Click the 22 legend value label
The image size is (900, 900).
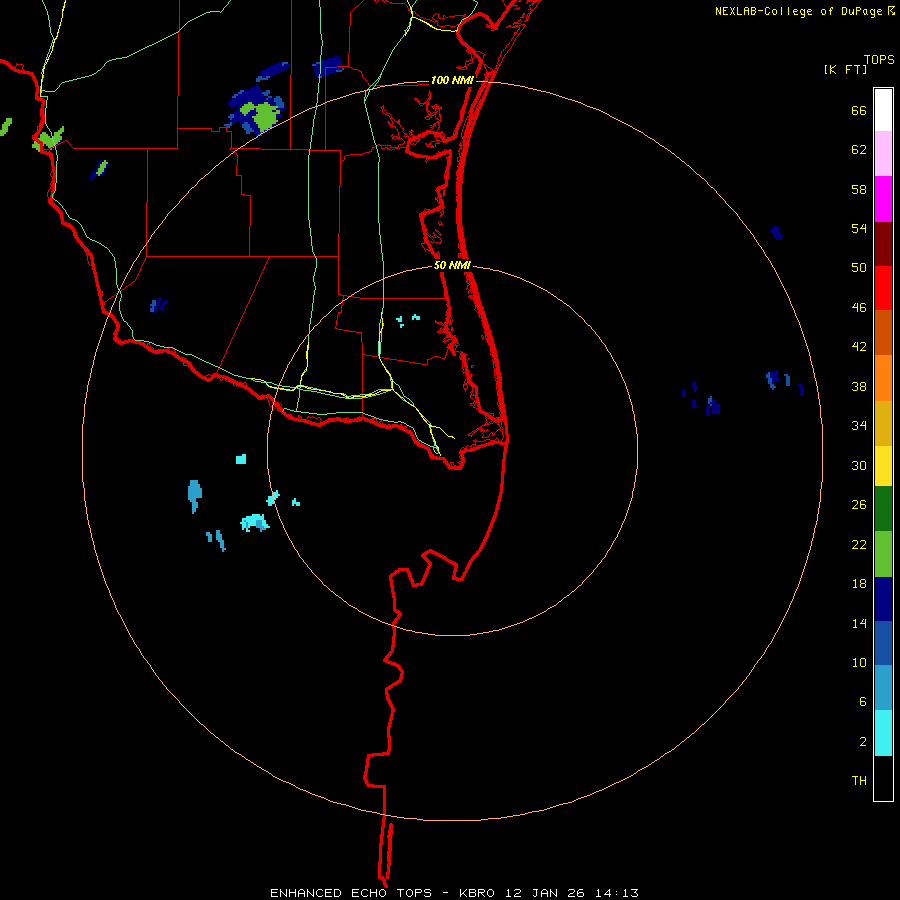[859, 544]
